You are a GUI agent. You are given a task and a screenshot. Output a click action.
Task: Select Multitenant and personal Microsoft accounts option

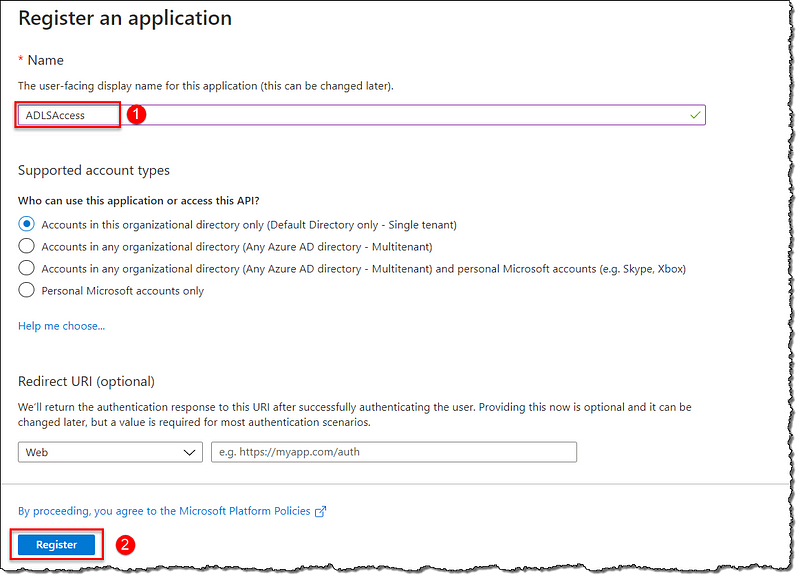coord(26,268)
